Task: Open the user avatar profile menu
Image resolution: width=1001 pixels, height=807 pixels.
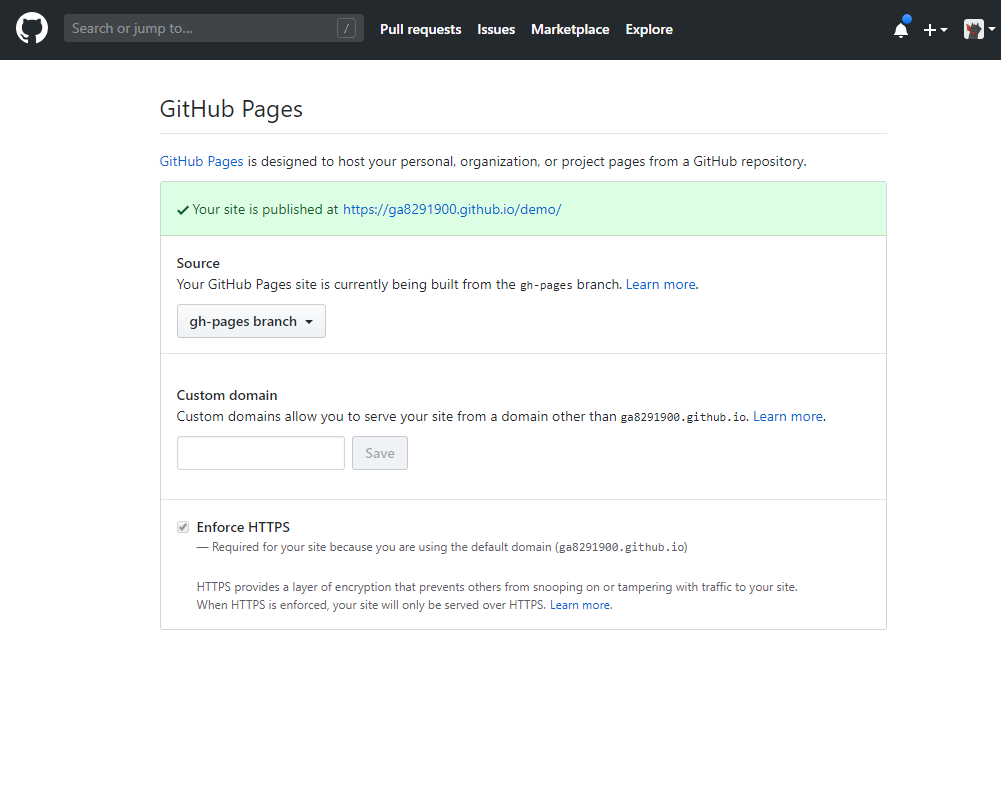Action: (979, 29)
